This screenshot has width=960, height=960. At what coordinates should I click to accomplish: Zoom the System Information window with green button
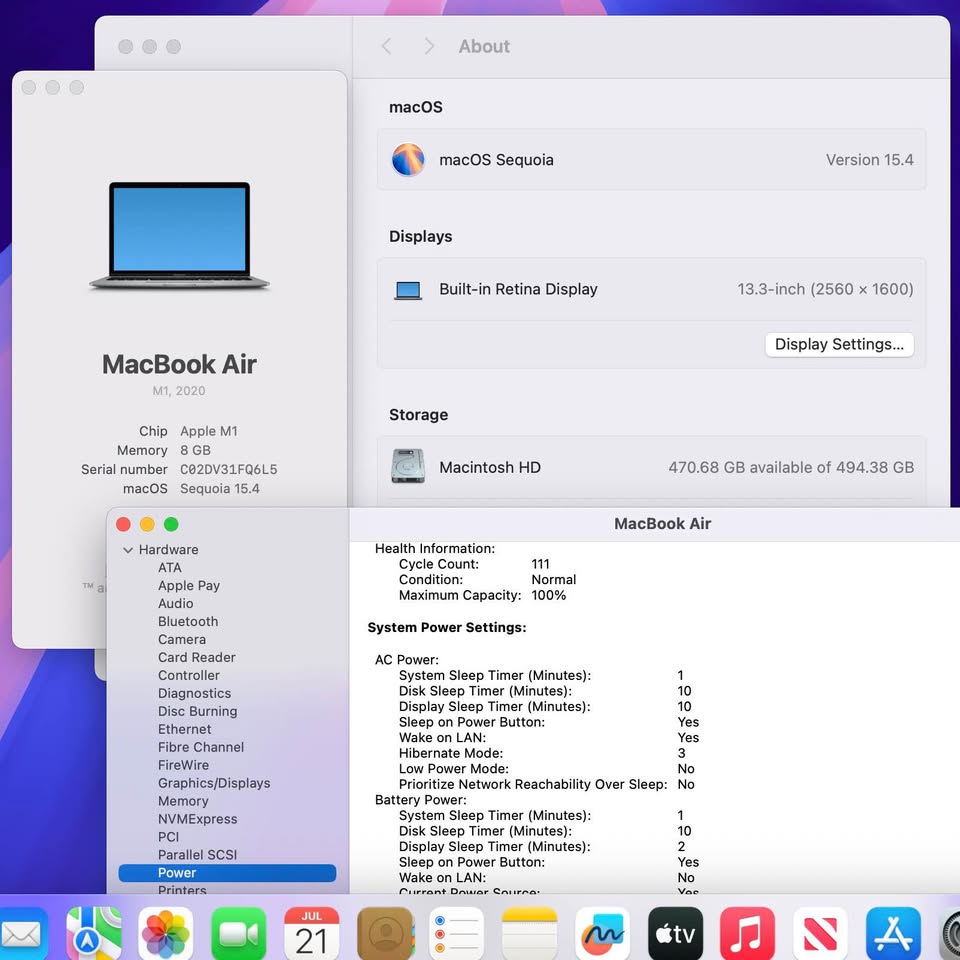(171, 524)
